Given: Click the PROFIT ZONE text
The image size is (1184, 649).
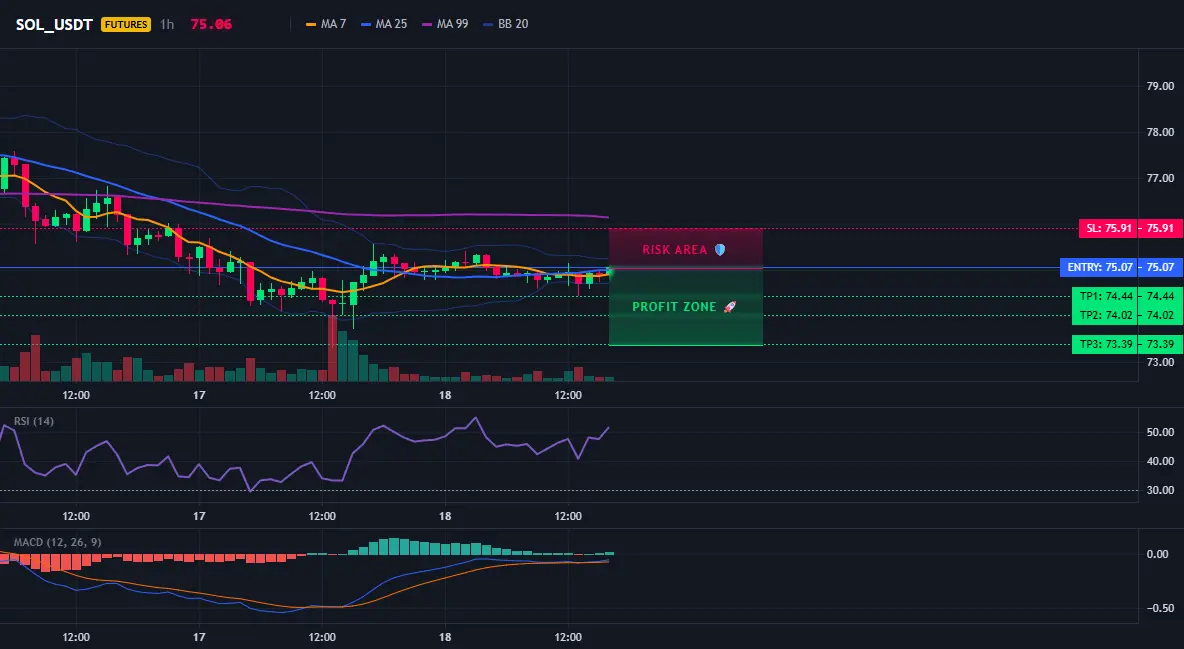Looking at the screenshot, I should click(674, 307).
